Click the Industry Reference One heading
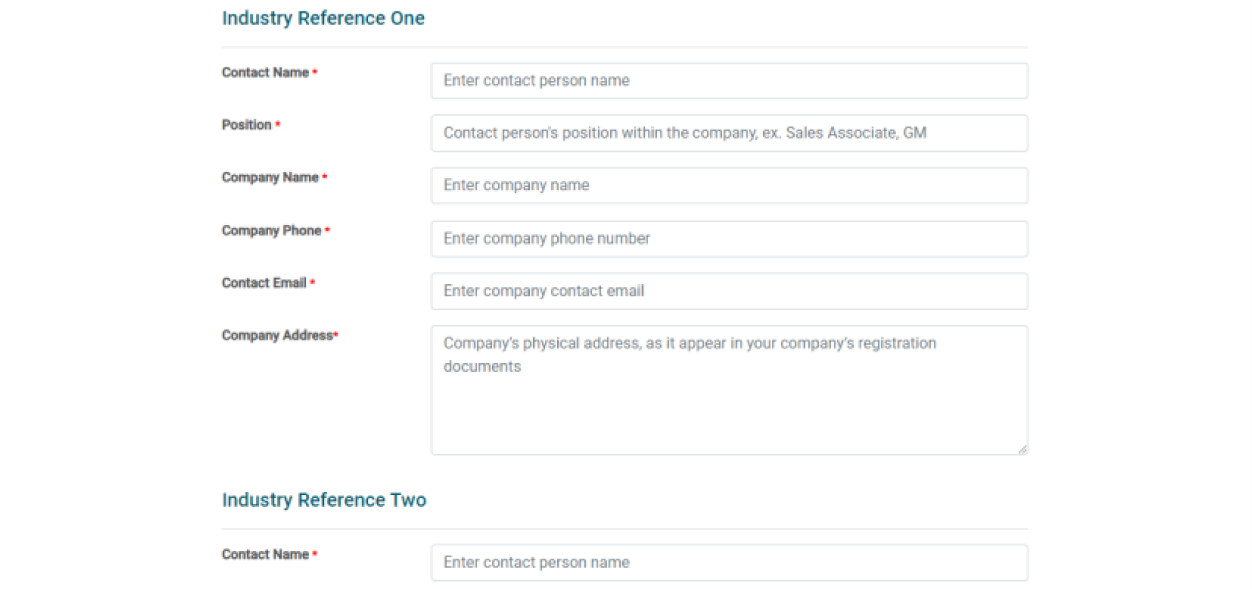1252x589 pixels. click(323, 18)
